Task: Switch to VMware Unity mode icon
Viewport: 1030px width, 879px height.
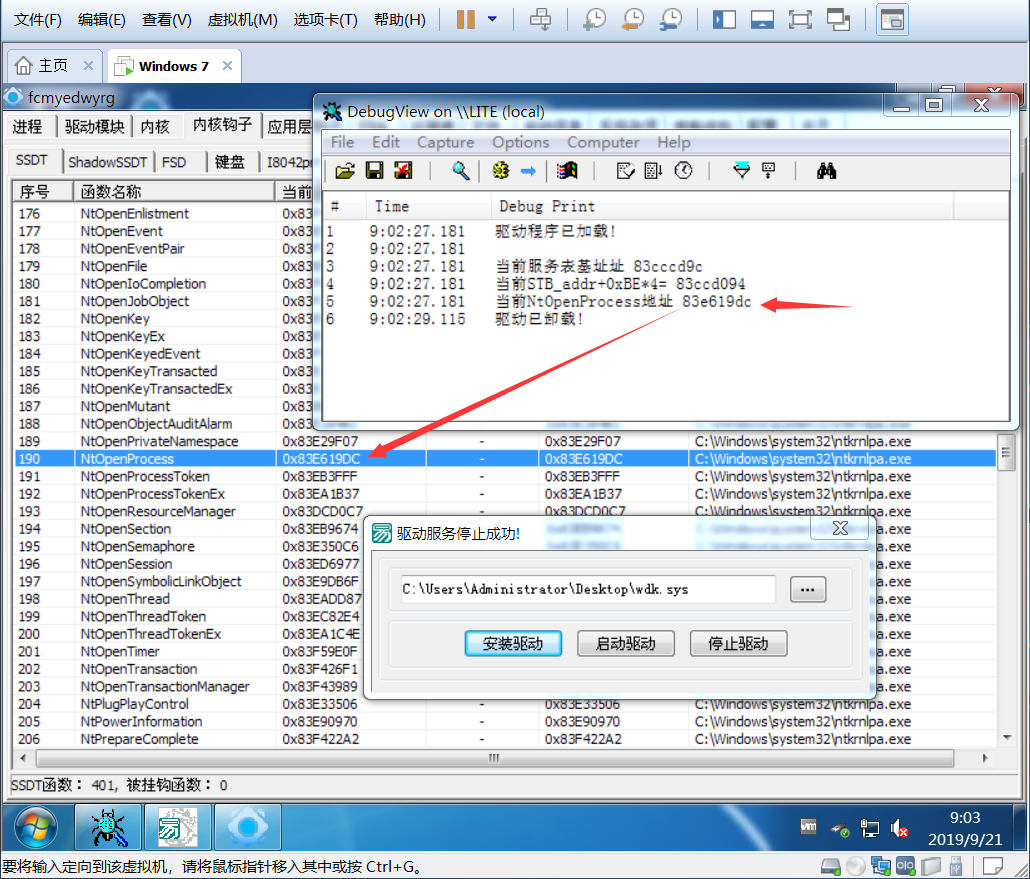Action: (x=839, y=20)
